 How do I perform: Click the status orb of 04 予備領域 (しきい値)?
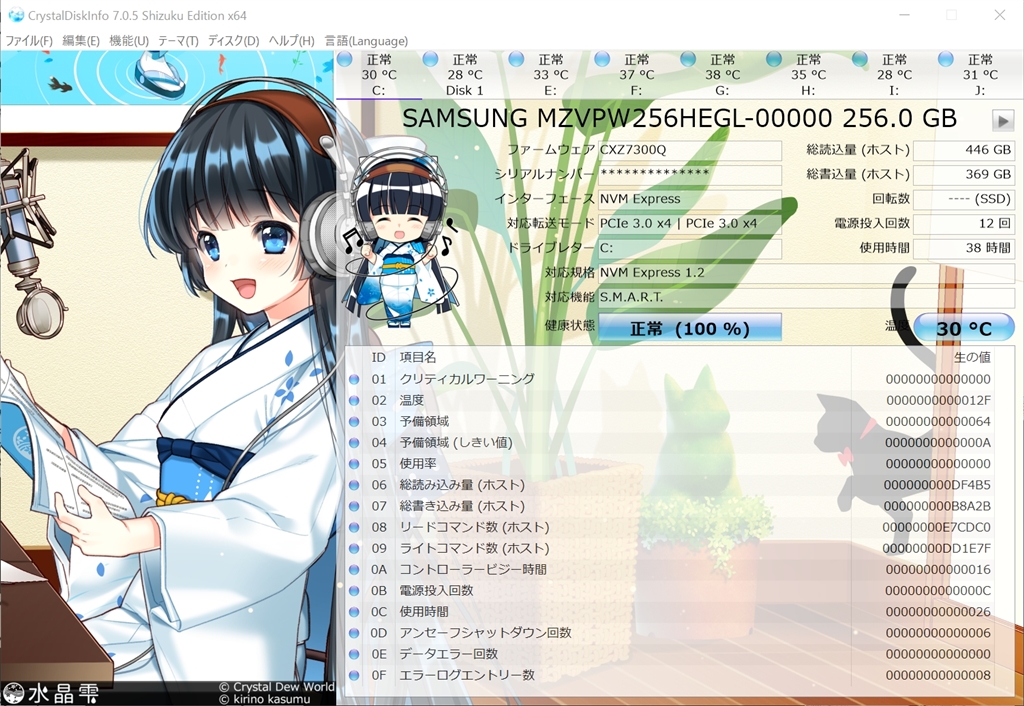(x=354, y=443)
